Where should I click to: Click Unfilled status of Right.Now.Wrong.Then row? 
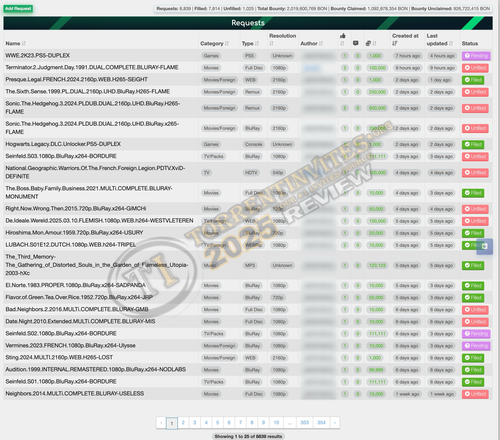(x=475, y=209)
